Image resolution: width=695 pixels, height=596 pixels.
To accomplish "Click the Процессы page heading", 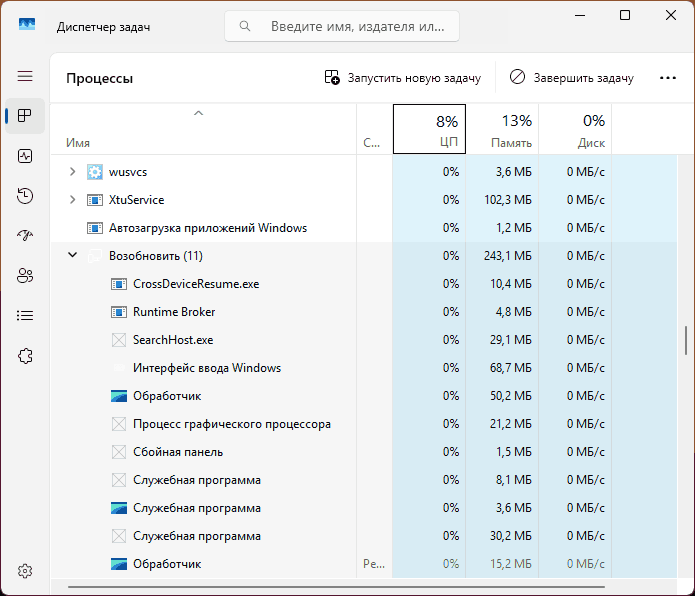I will pyautogui.click(x=100, y=78).
